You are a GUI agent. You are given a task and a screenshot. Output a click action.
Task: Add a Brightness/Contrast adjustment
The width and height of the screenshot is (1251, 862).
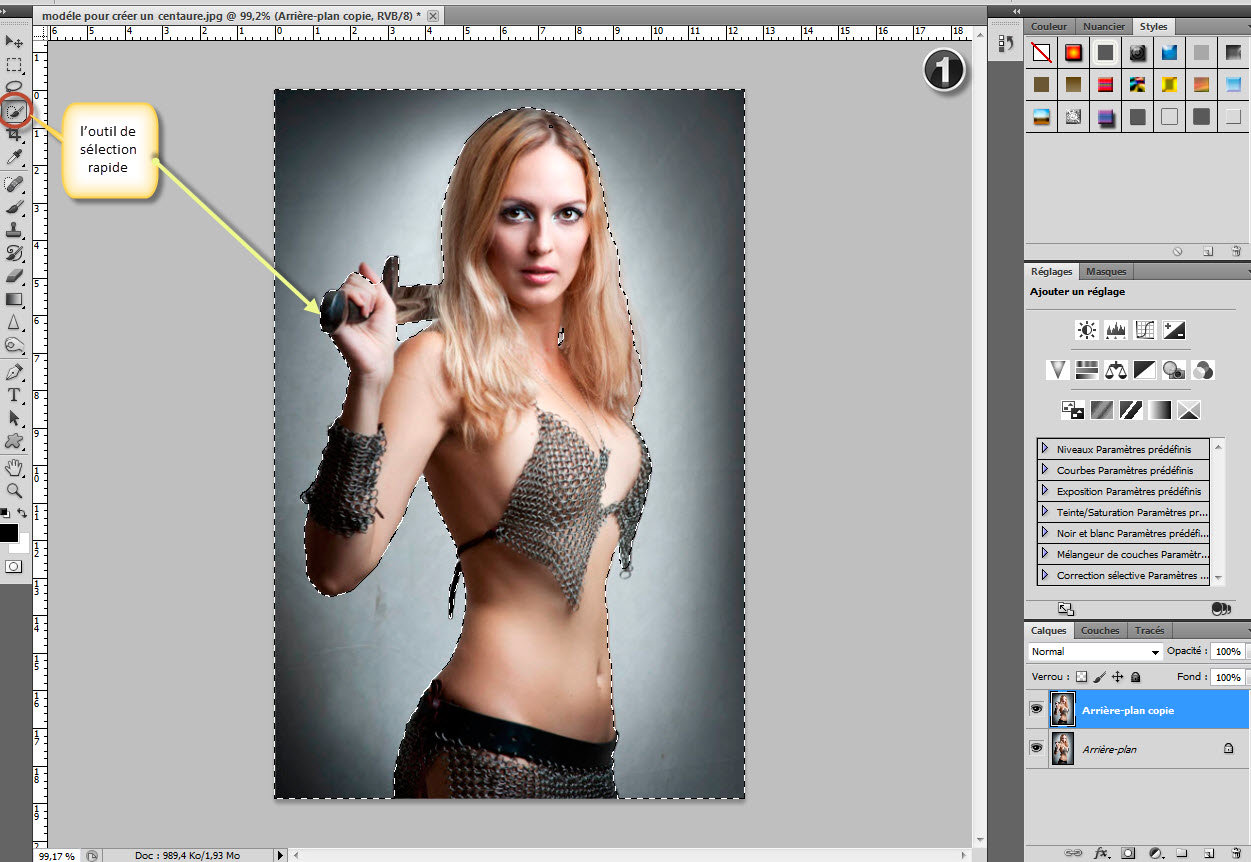[1087, 330]
